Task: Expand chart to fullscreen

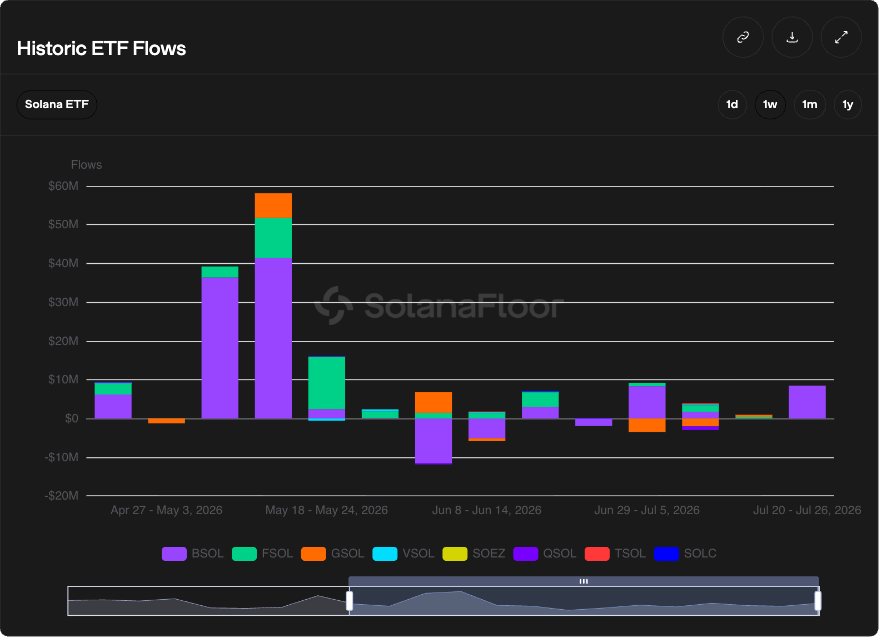Action: point(841,37)
